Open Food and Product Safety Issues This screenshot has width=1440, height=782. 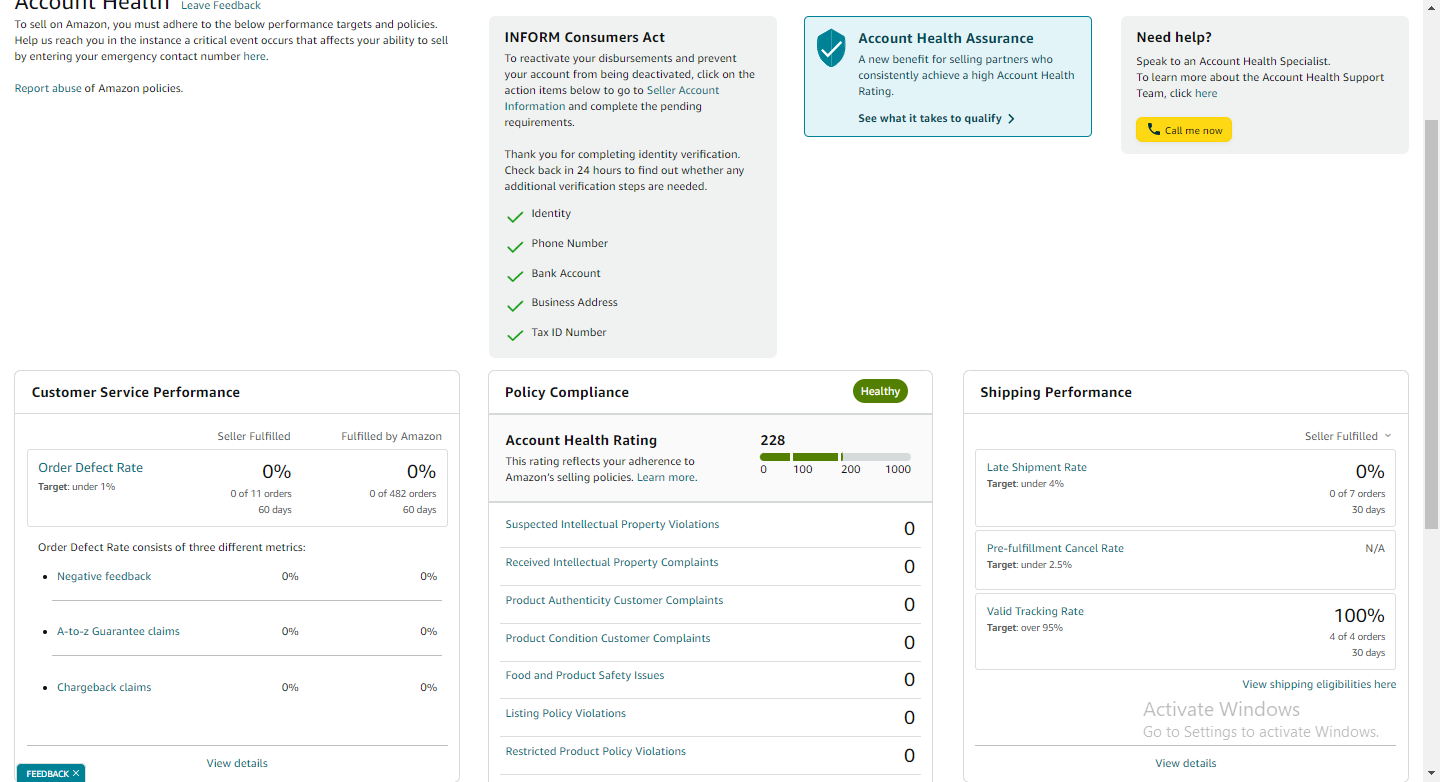[585, 676]
